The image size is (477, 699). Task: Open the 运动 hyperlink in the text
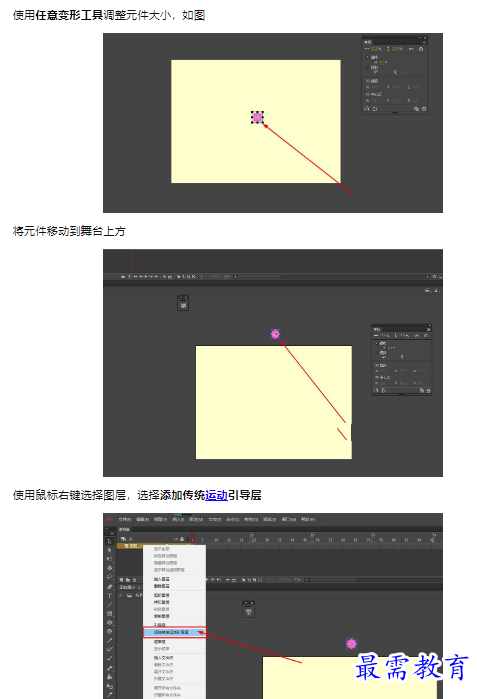tap(217, 495)
